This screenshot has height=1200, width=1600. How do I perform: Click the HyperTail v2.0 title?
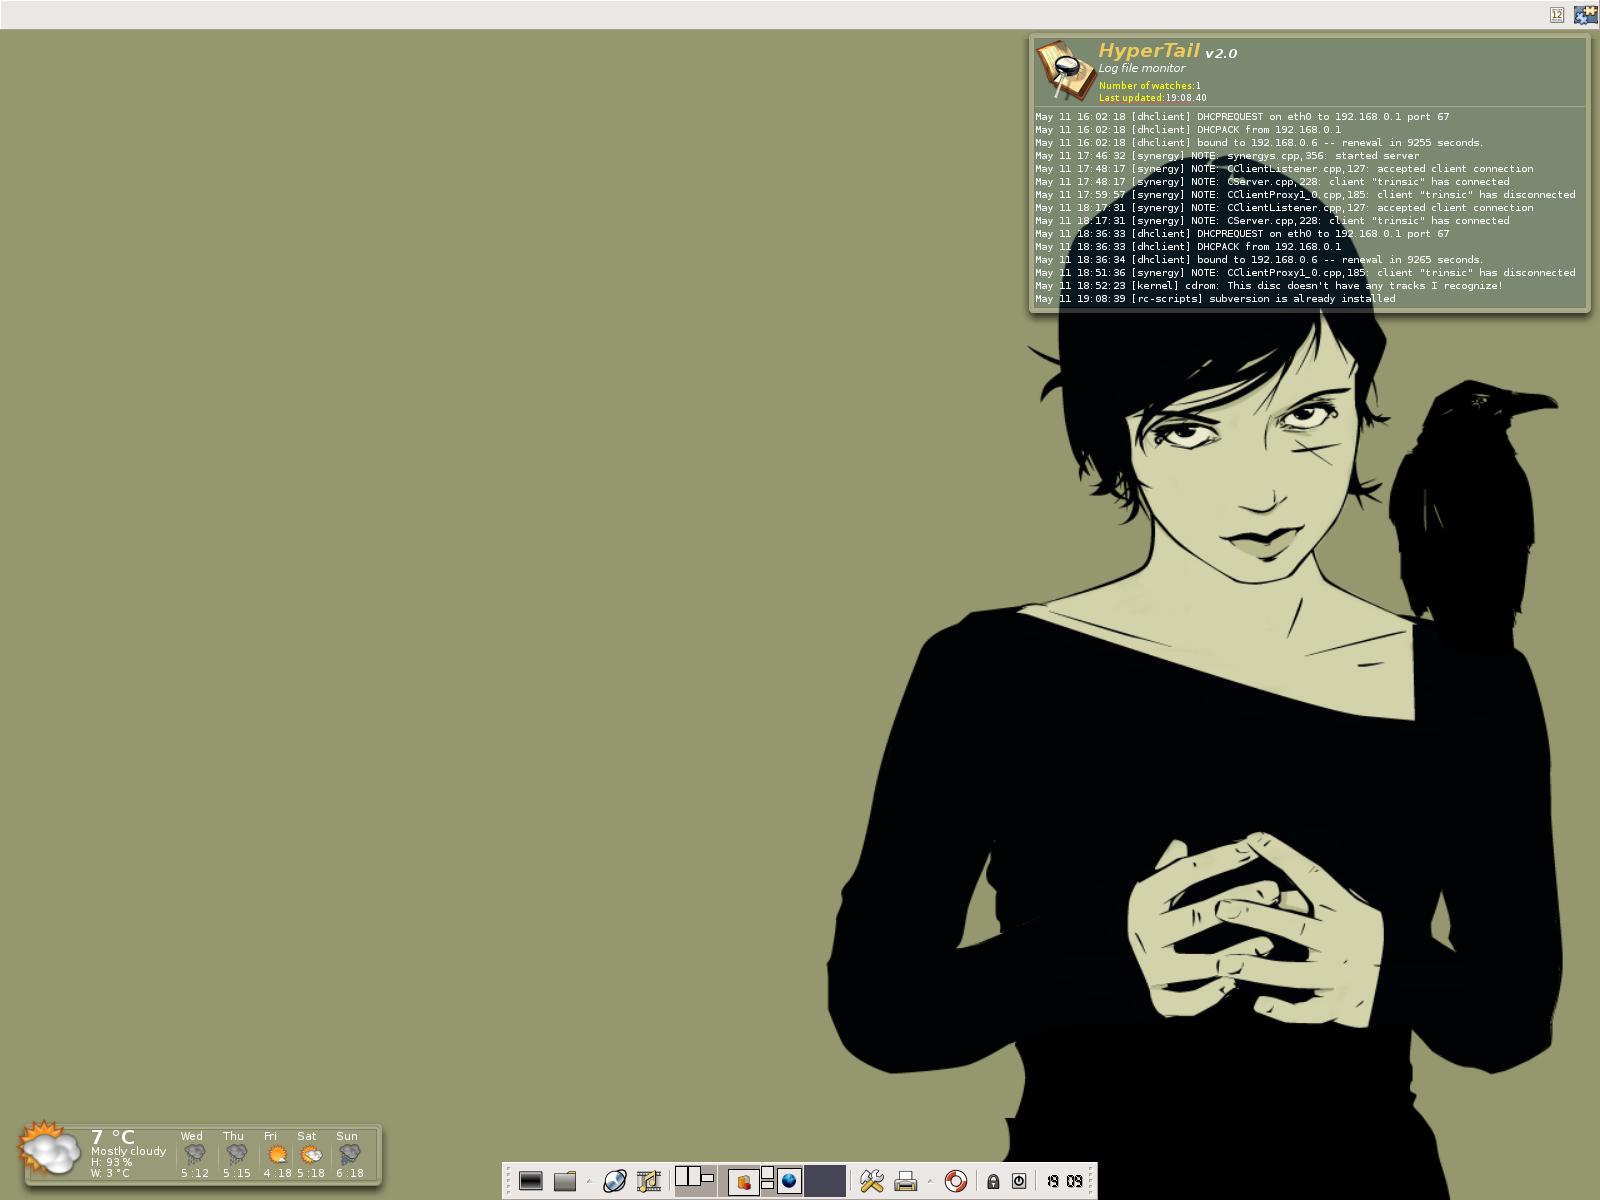1167,51
